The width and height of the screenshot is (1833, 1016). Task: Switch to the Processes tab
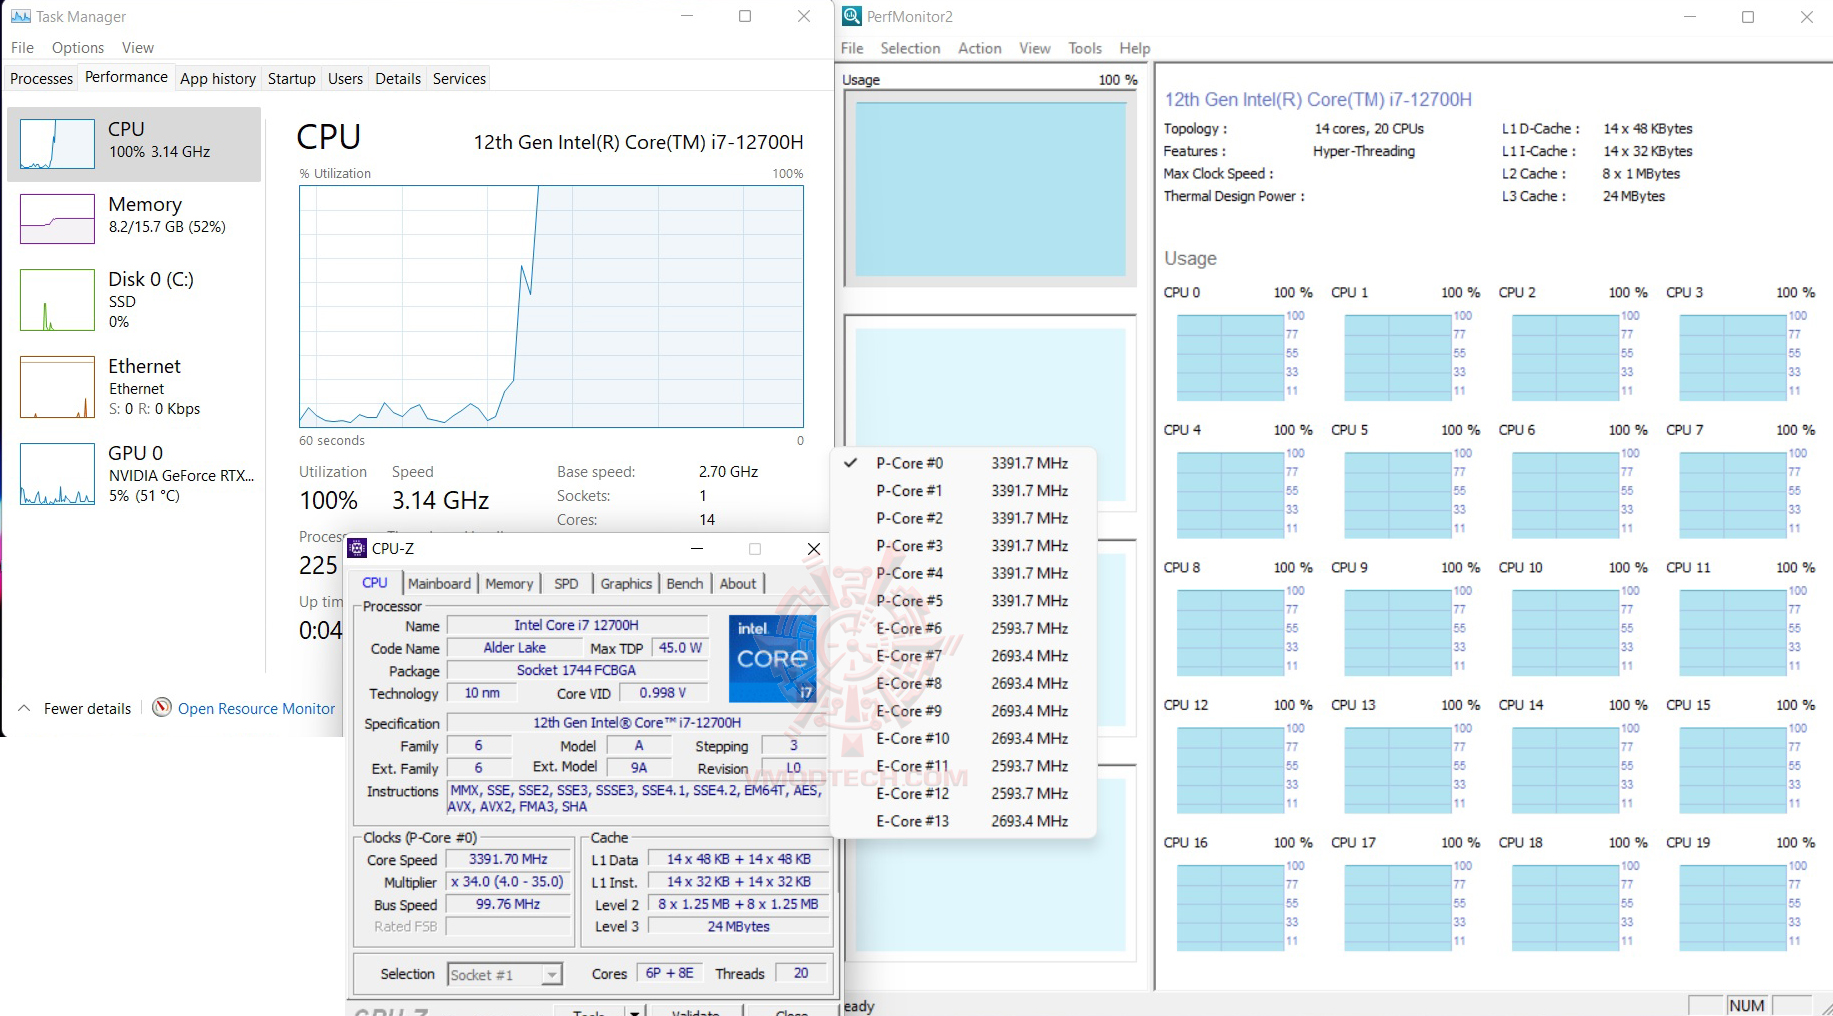tap(42, 78)
